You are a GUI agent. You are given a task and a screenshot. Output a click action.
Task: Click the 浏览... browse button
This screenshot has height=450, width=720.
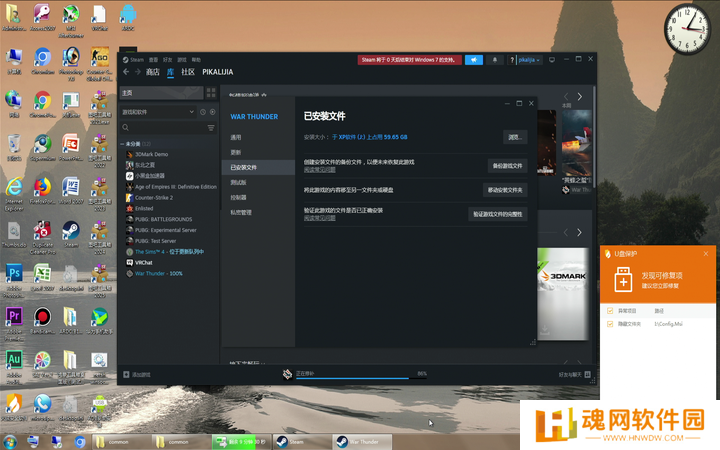(x=515, y=137)
